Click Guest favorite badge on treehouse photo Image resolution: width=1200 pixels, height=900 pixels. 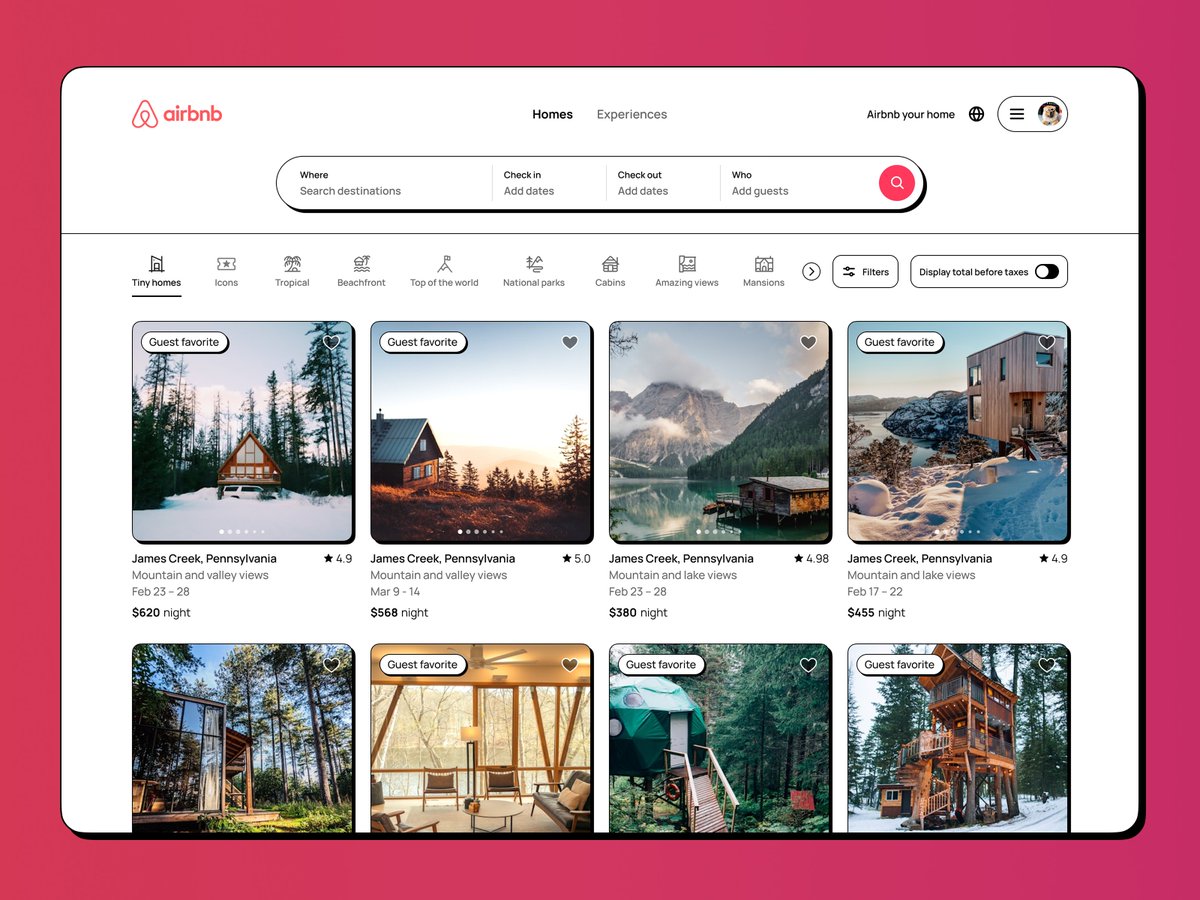[x=899, y=664]
